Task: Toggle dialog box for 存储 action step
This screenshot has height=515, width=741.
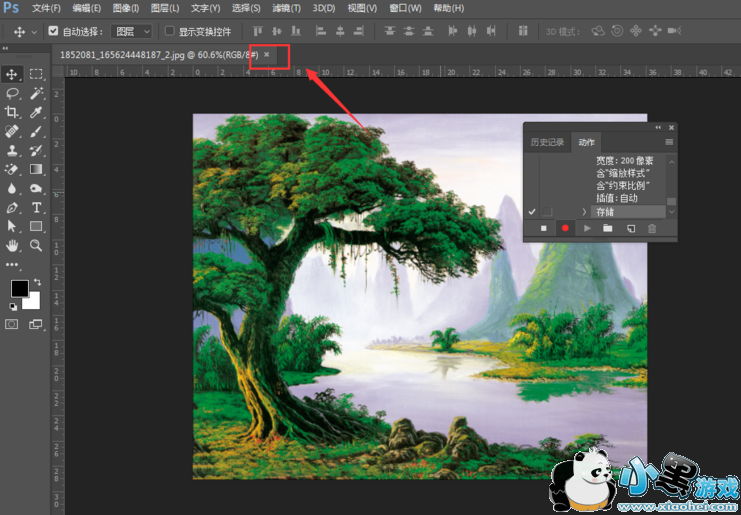Action: tap(547, 212)
